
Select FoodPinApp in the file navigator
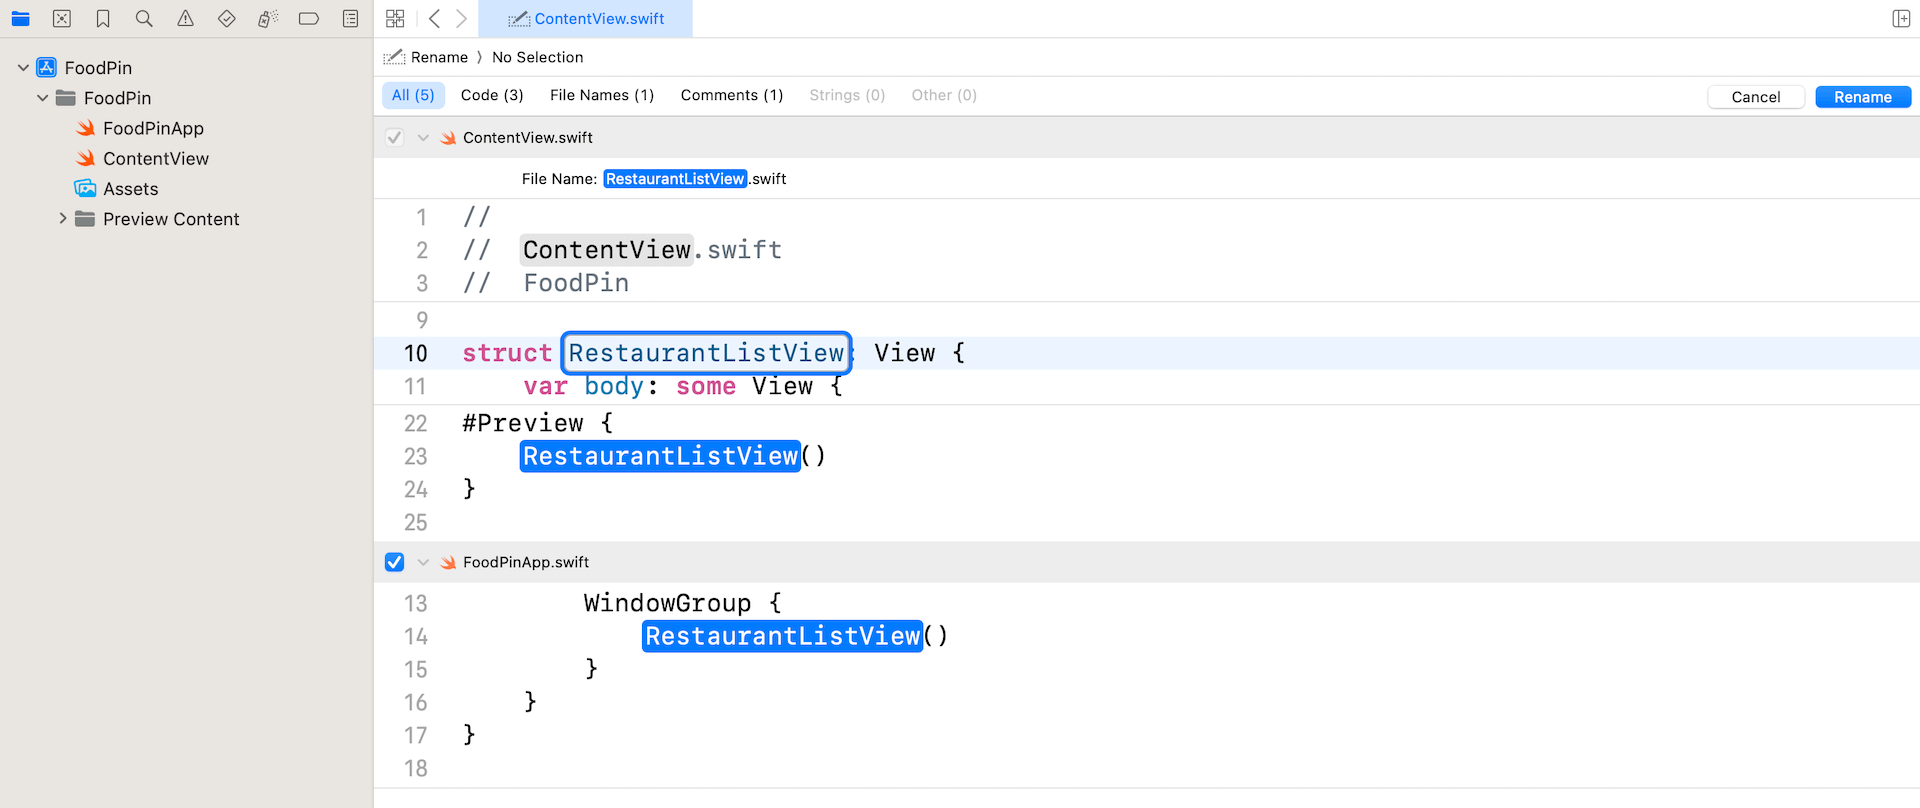[x=153, y=128]
